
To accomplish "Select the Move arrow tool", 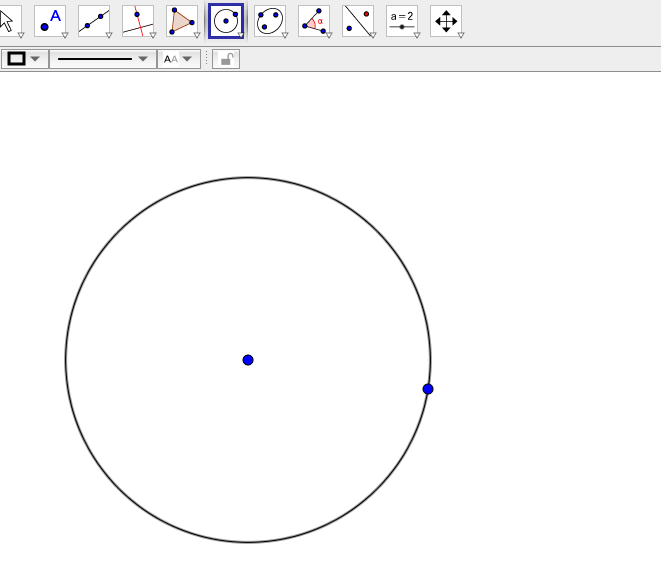I will tap(8, 20).
